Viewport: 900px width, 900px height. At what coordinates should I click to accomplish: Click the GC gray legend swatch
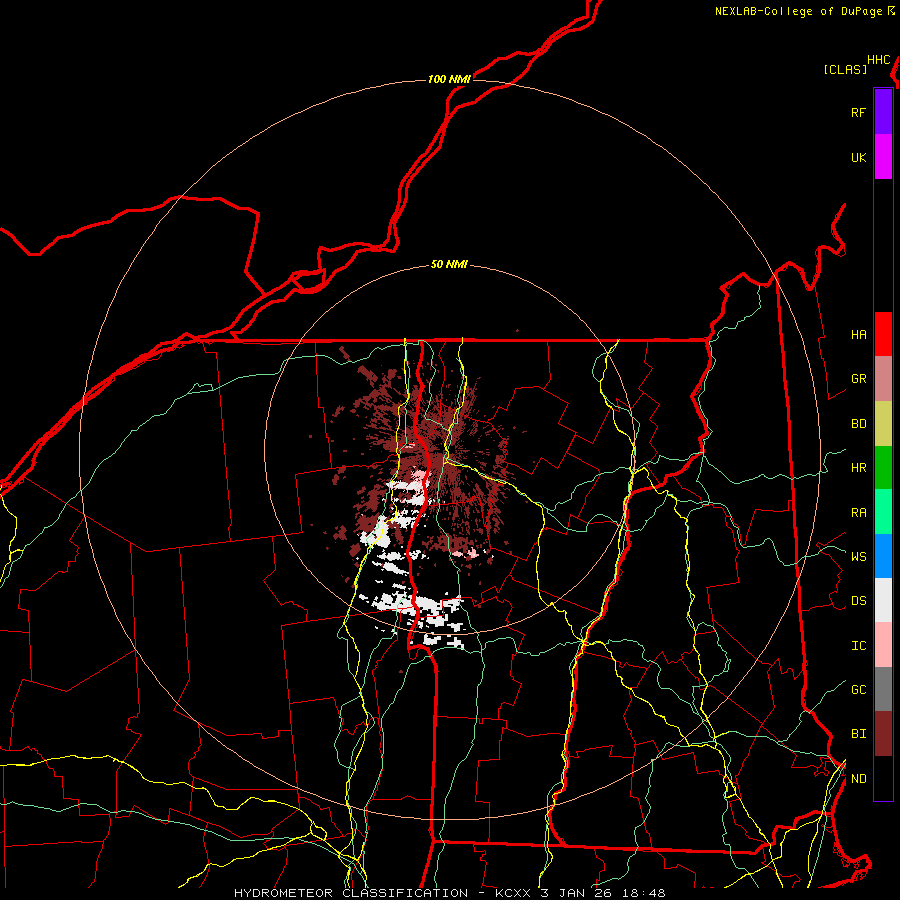(883, 689)
